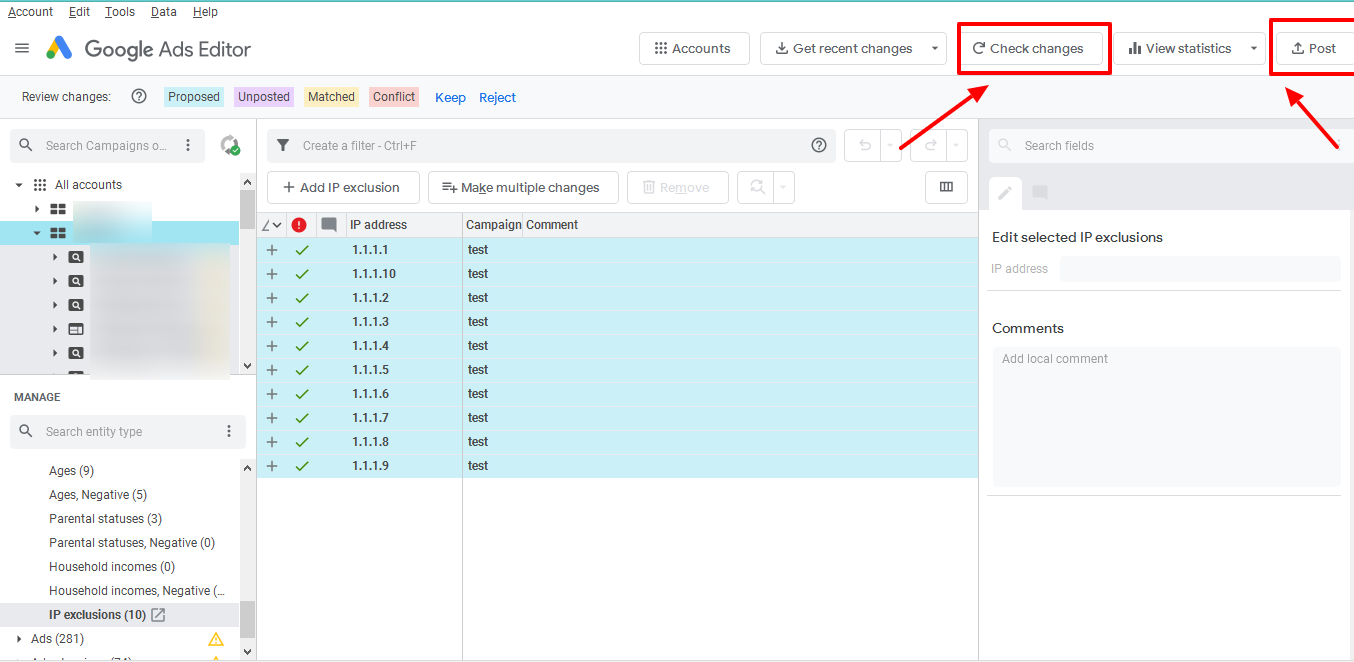Screen dimensions: 1354x662
Task: Select IP exclusions (10) entity type
Action: pos(97,615)
